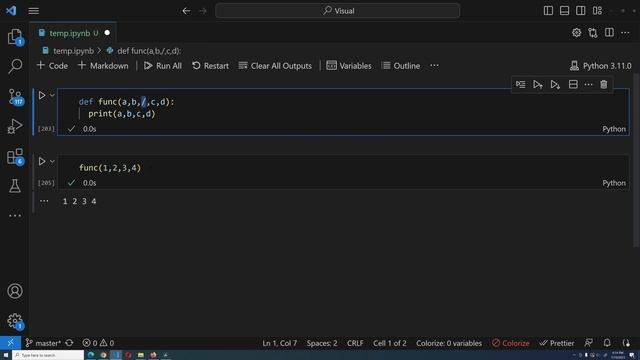Run the func(1,2,3,4) cell
The height and width of the screenshot is (360, 640).
(x=42, y=161)
